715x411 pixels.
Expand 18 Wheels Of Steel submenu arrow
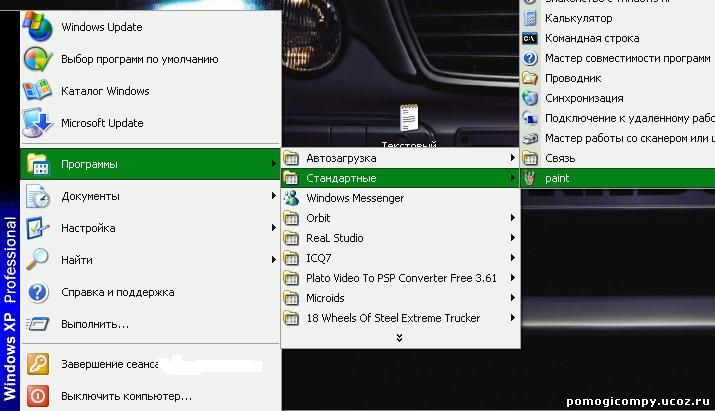[x=513, y=317]
